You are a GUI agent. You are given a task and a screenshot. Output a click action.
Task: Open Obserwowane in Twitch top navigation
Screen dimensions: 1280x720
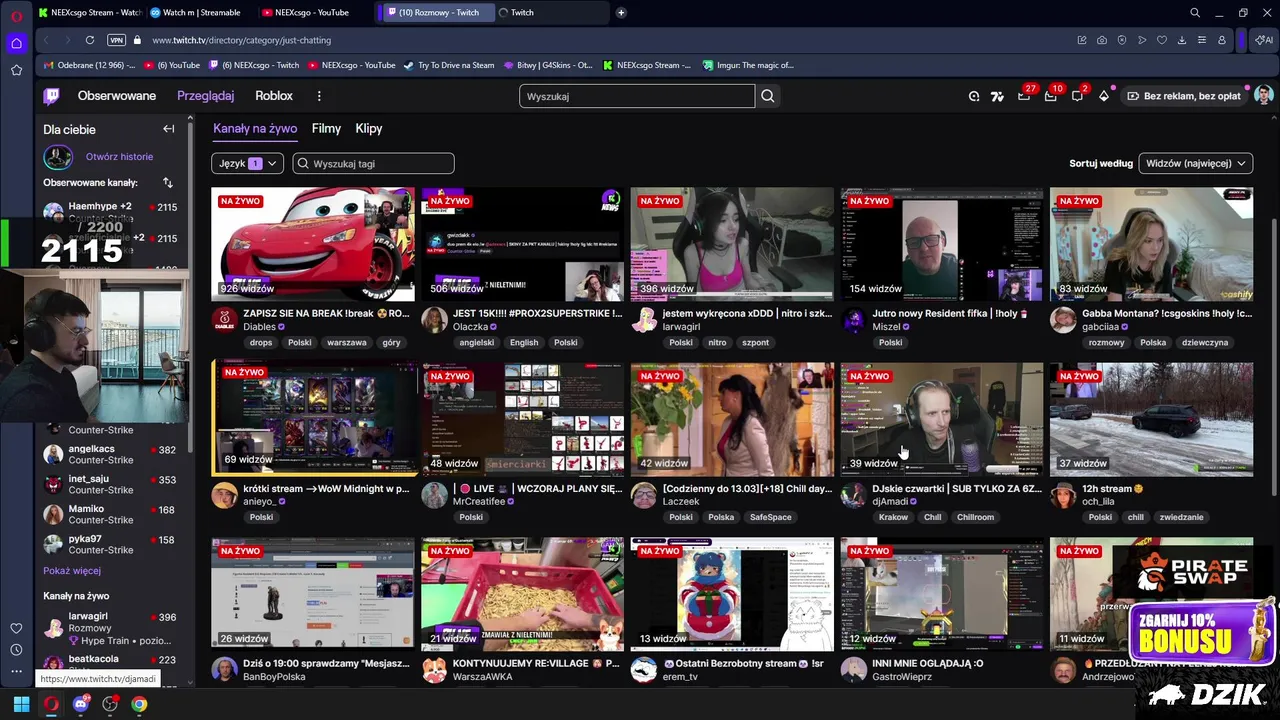pyautogui.click(x=117, y=96)
